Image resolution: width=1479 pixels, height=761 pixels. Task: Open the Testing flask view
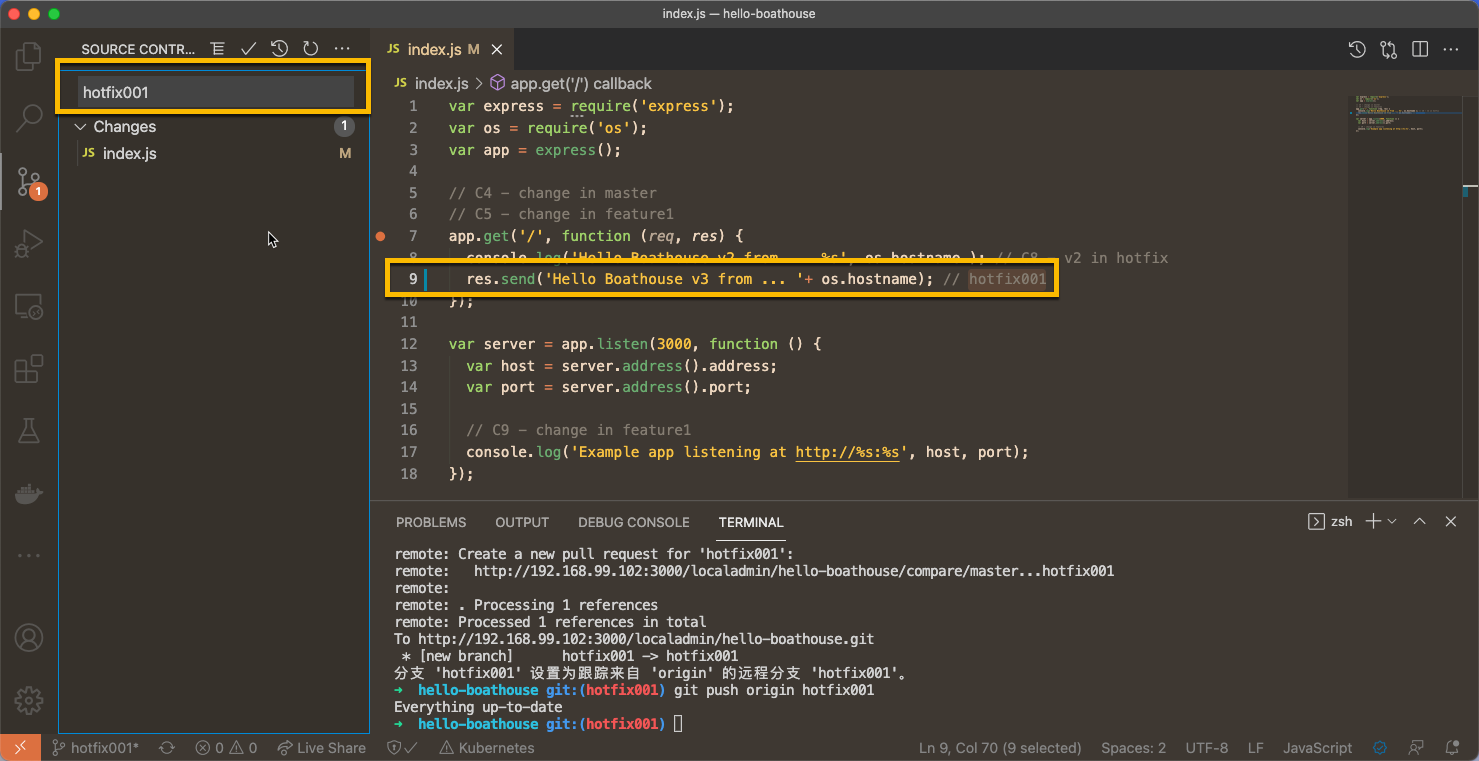[x=29, y=431]
